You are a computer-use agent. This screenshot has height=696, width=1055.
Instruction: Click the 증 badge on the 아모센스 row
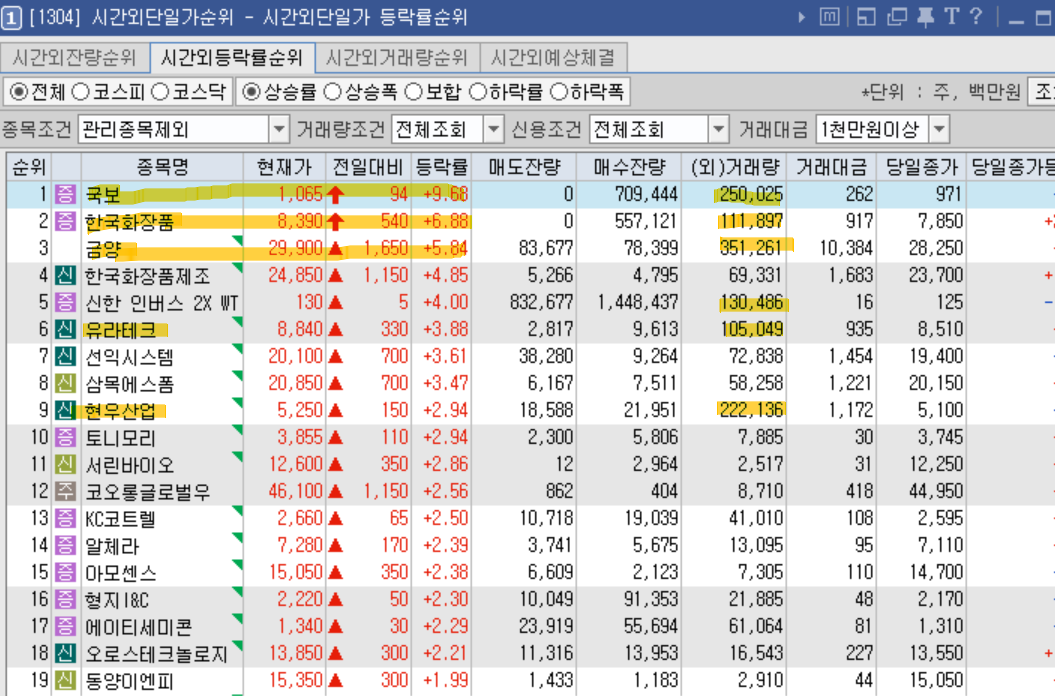click(x=65, y=571)
